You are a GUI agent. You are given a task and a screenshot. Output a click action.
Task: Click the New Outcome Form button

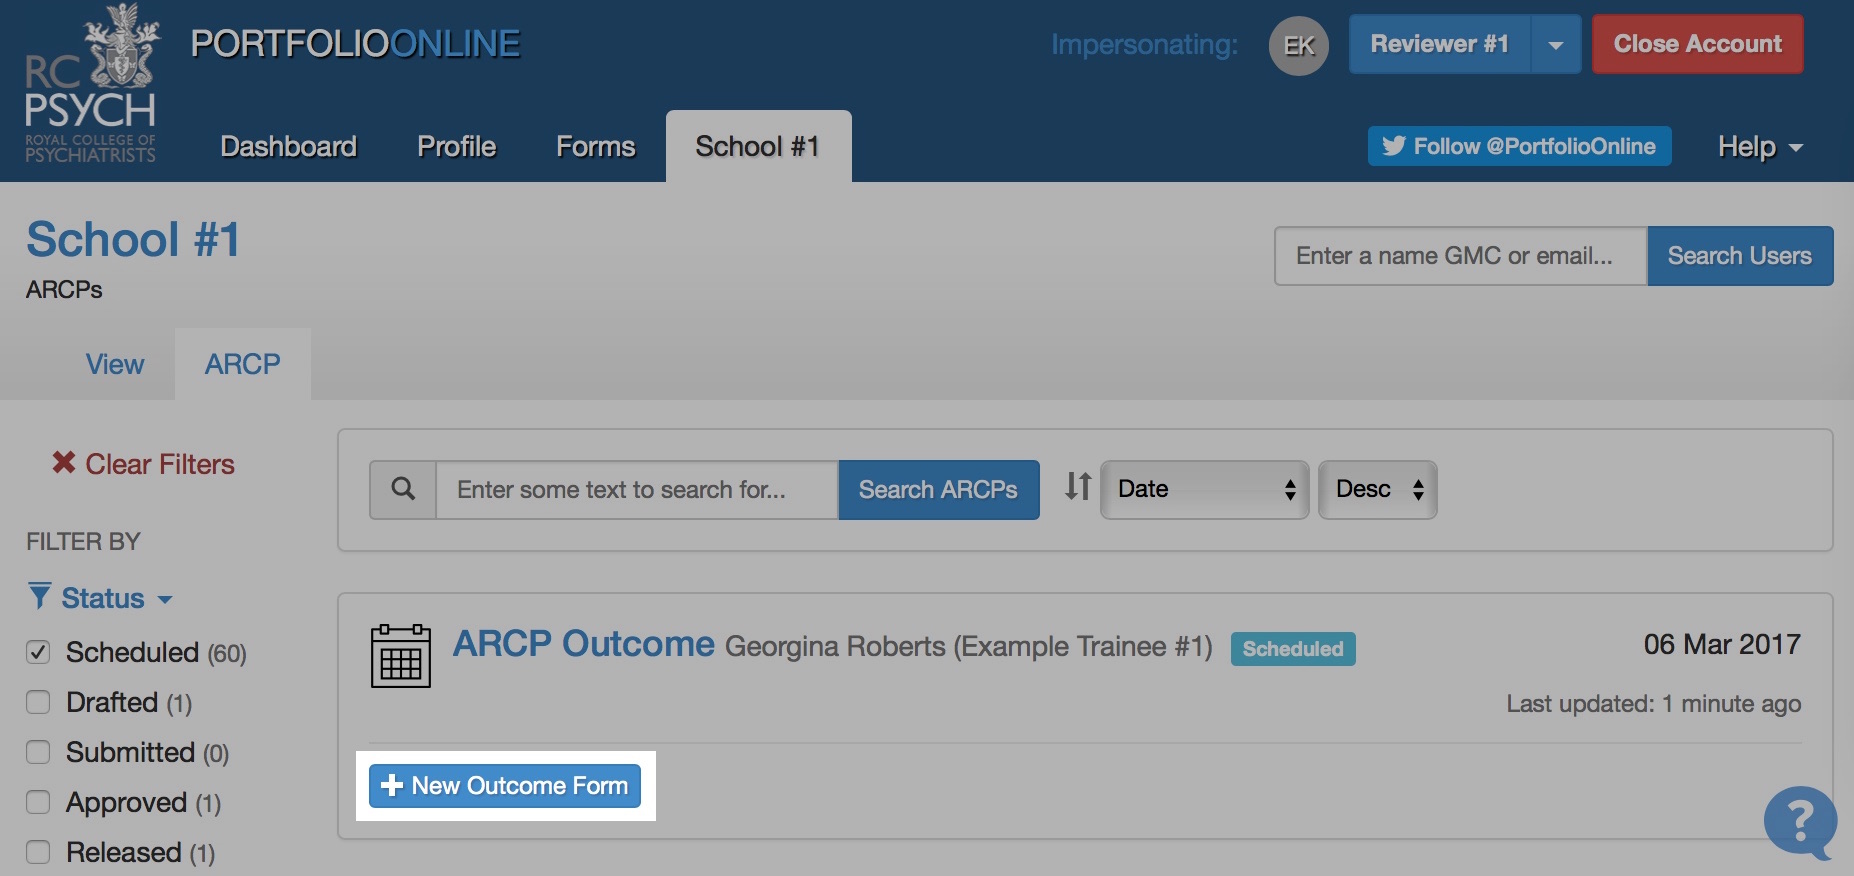pos(504,786)
